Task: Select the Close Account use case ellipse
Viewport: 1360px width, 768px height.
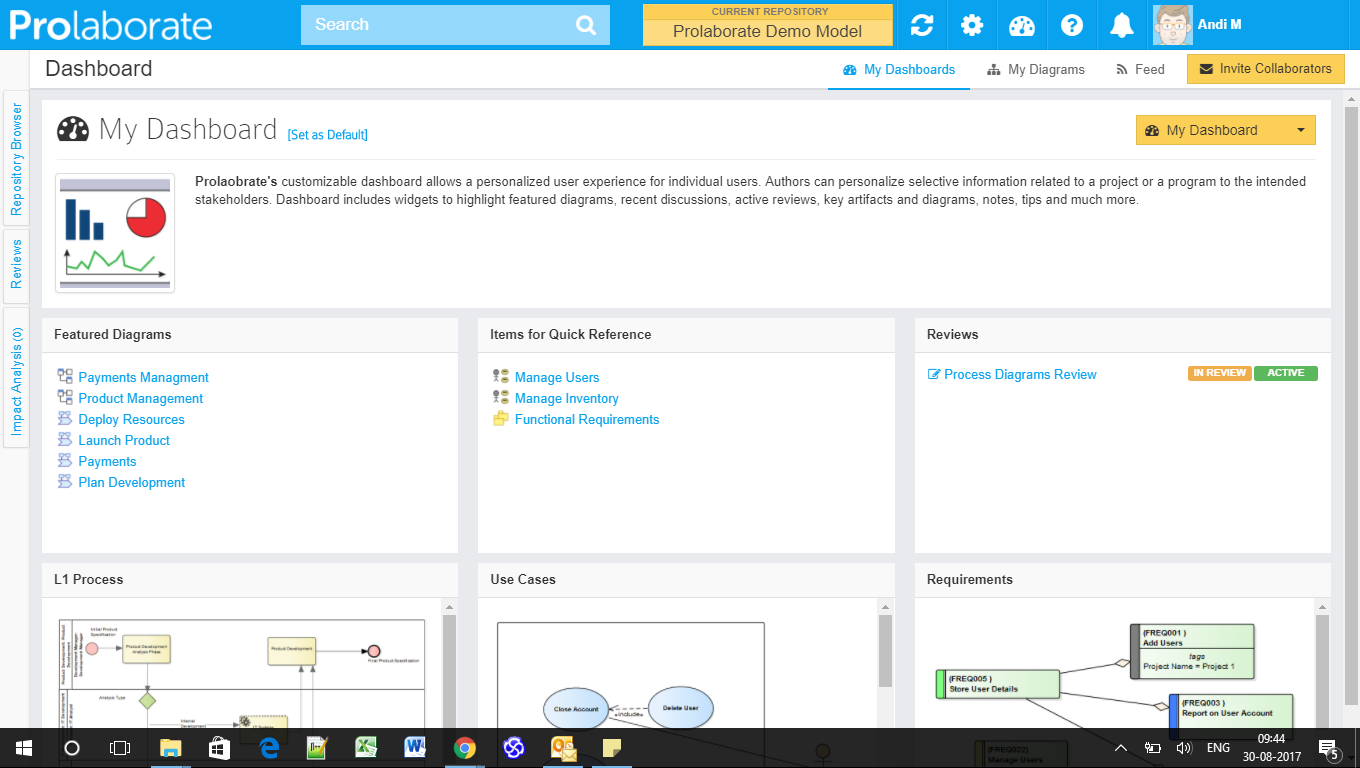Action: 576,709
